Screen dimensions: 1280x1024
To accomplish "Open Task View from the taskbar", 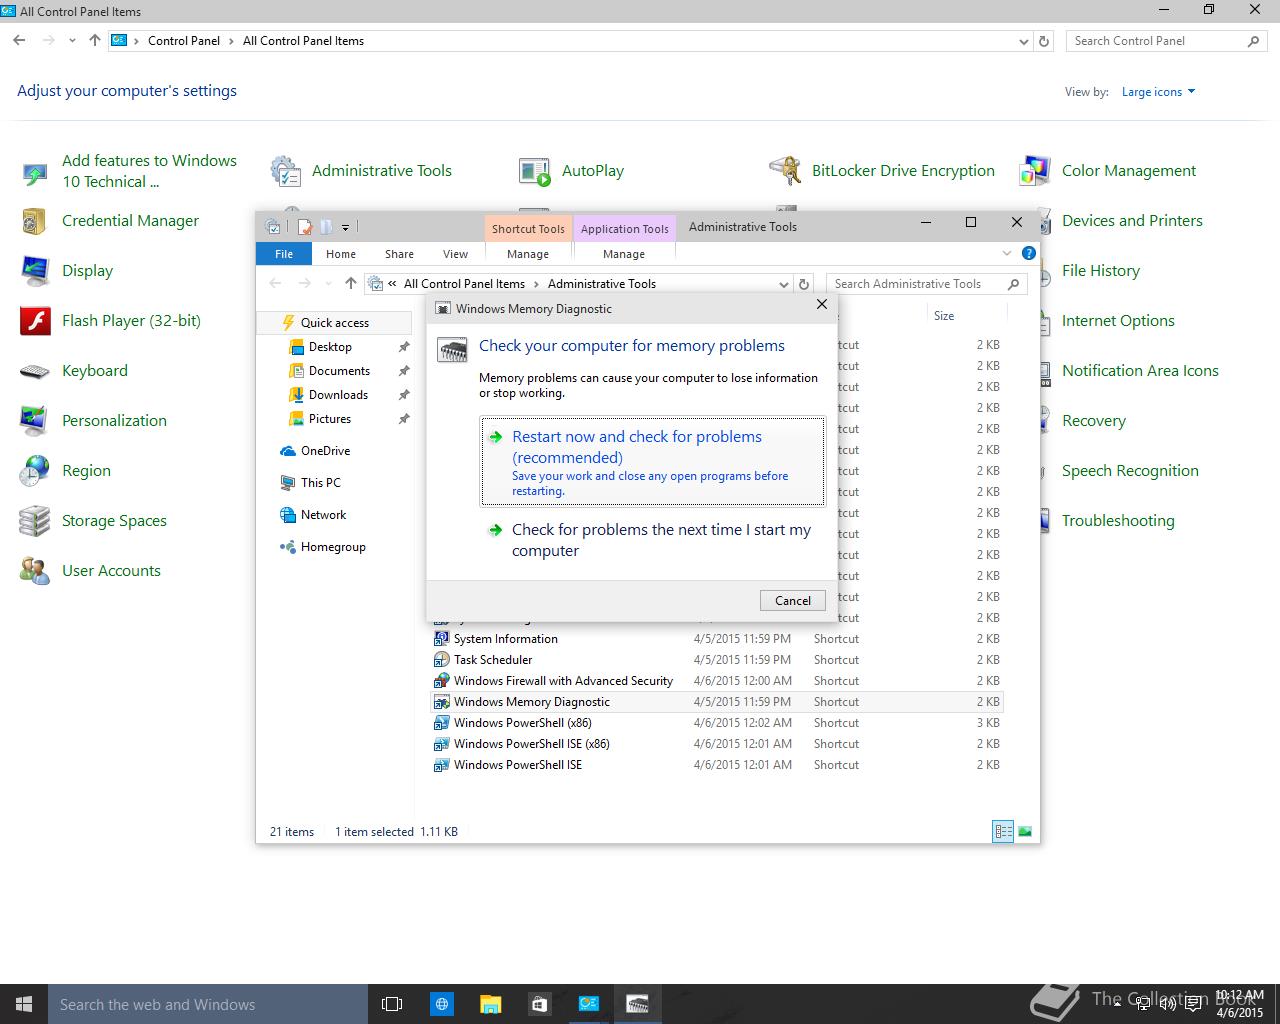I will tap(392, 1004).
